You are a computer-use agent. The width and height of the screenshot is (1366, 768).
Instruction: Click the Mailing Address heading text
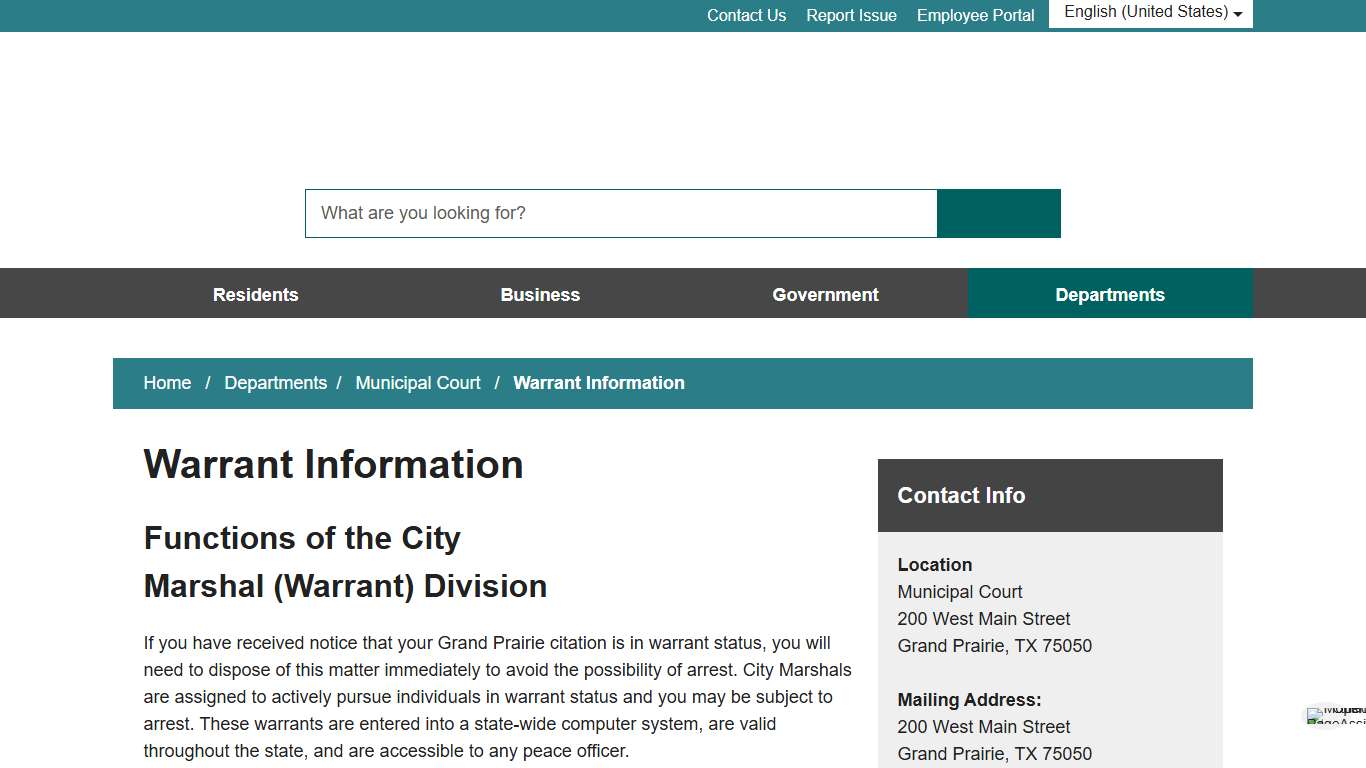[969, 700]
